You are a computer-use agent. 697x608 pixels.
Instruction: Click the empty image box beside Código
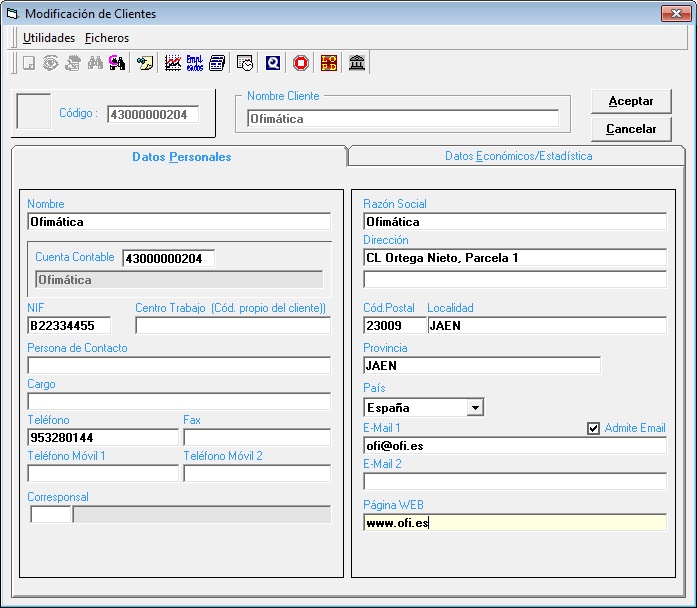34,111
